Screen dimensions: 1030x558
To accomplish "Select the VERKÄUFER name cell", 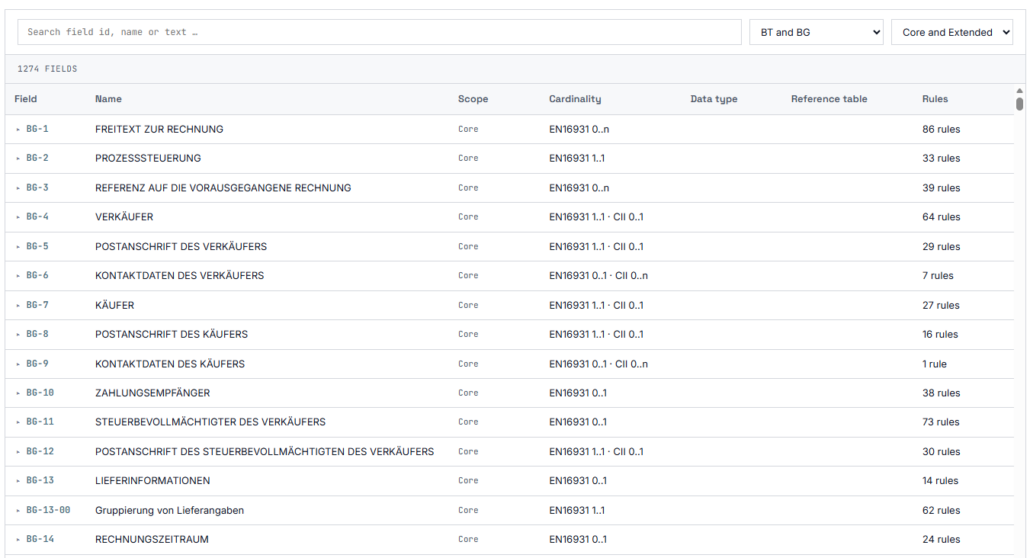I will tap(124, 217).
